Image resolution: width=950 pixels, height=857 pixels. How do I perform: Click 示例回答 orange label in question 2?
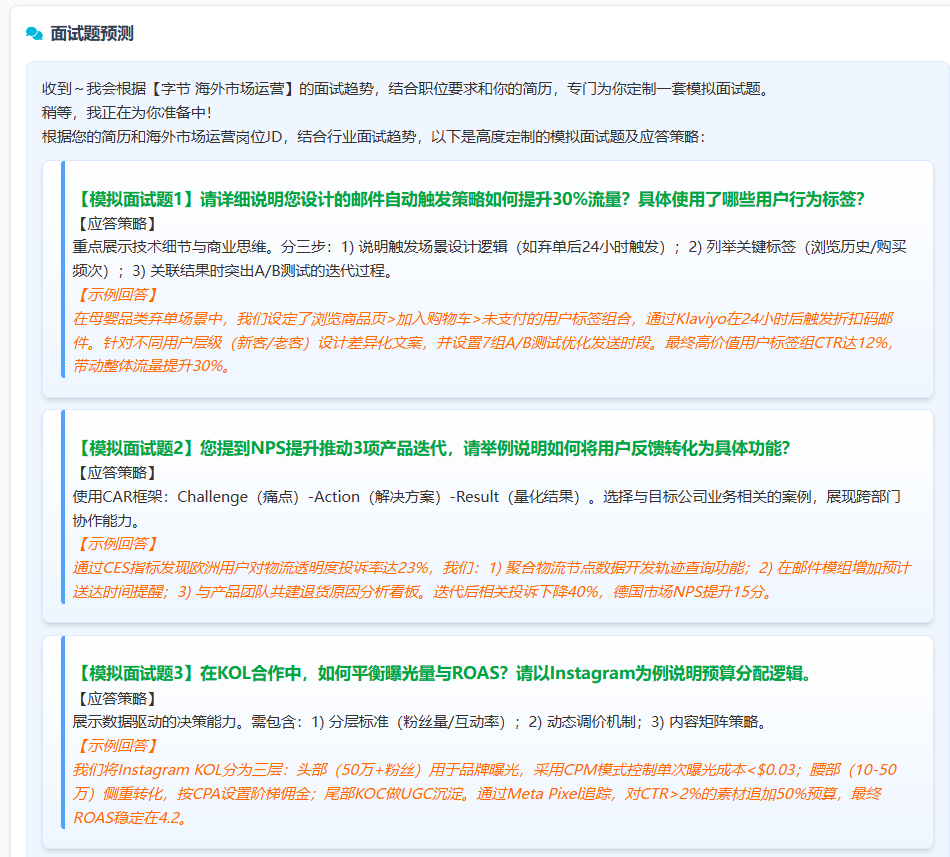tap(117, 544)
